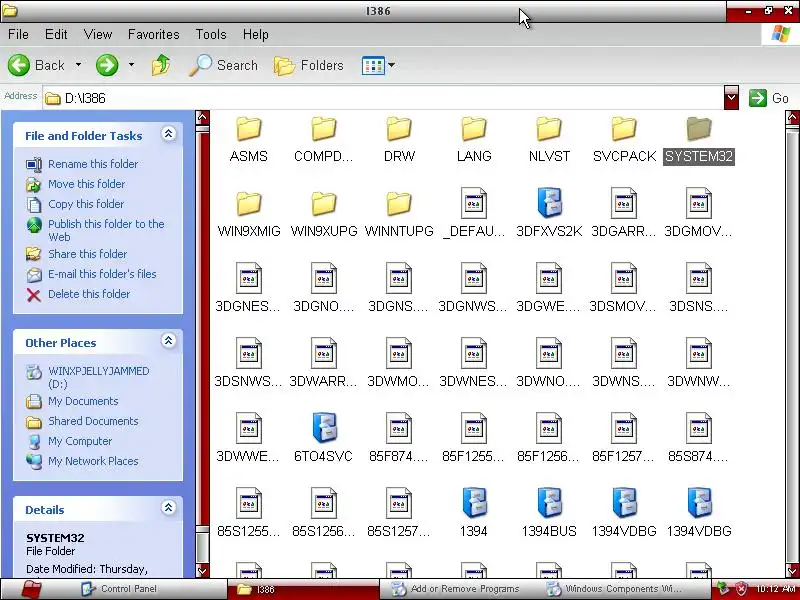Go to Shared Documents

(93, 421)
